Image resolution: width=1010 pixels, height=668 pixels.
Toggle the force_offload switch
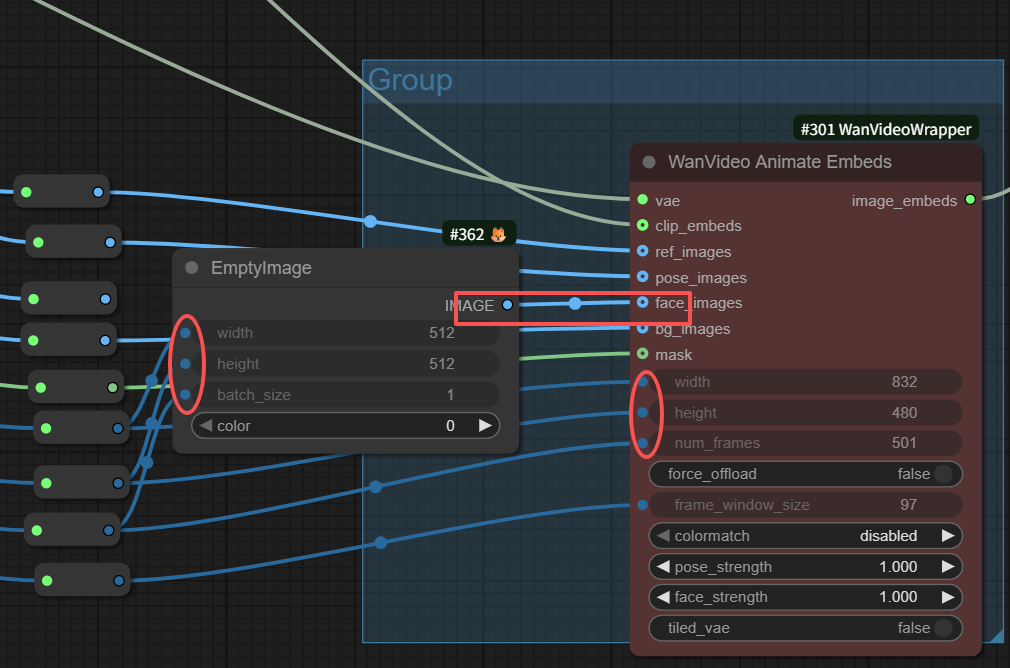(942, 474)
